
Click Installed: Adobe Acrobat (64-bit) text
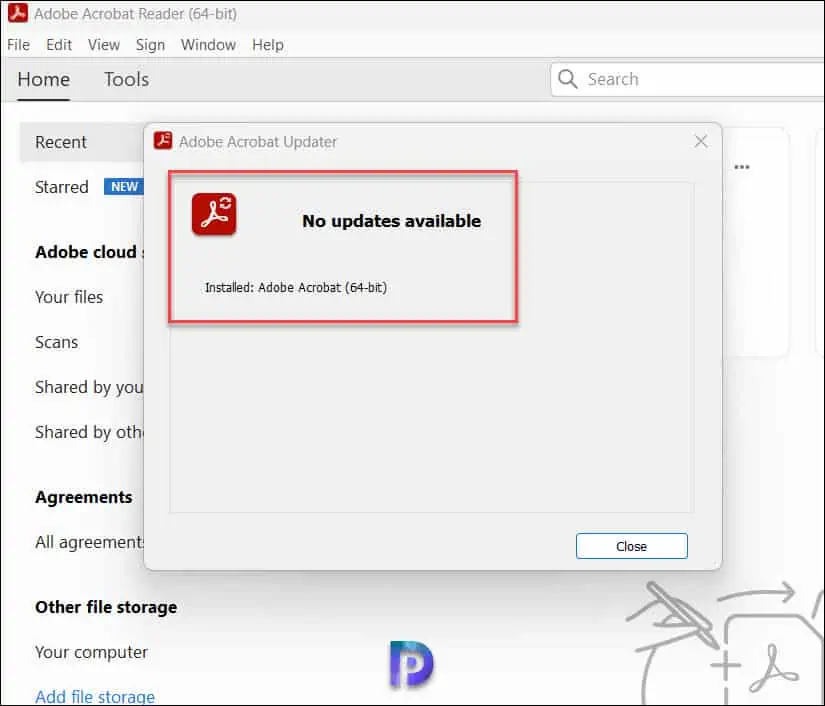(x=296, y=287)
